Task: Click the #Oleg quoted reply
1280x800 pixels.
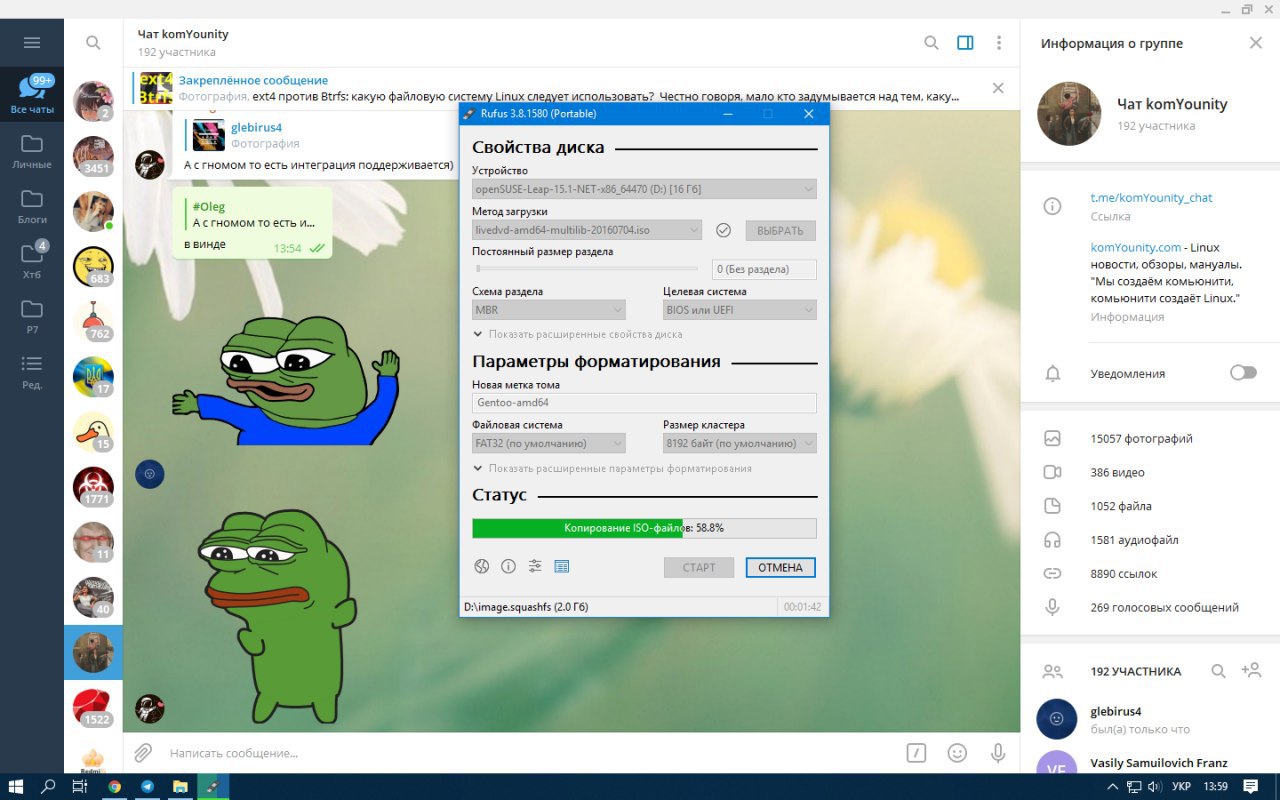Action: tap(252, 215)
